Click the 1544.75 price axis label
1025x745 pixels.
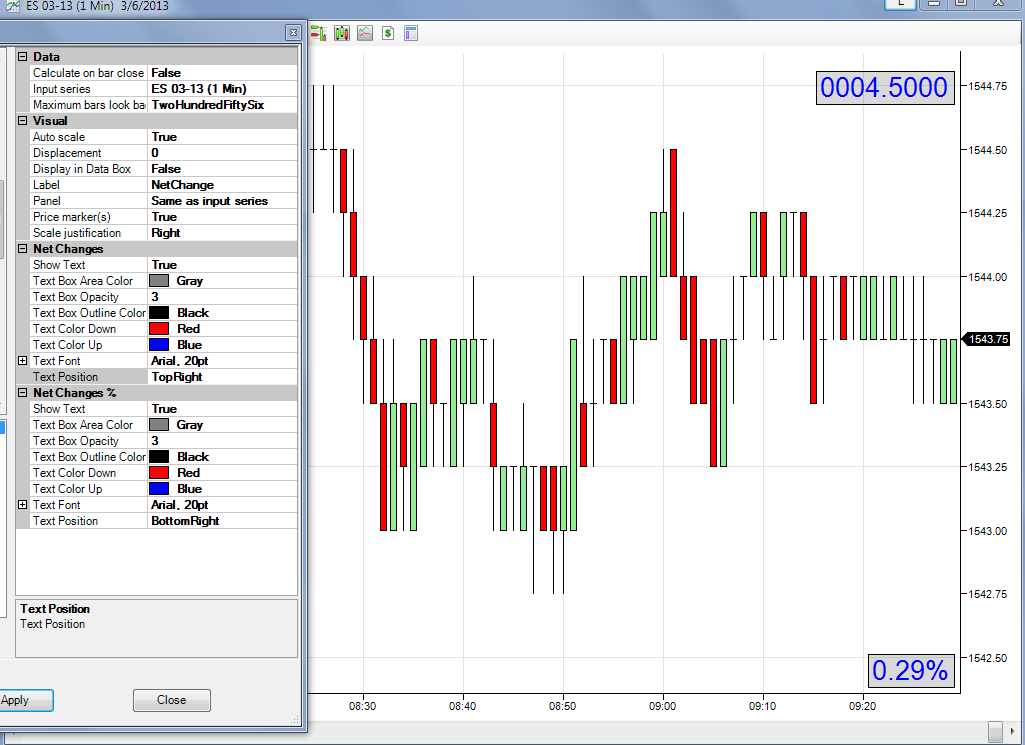coord(988,86)
